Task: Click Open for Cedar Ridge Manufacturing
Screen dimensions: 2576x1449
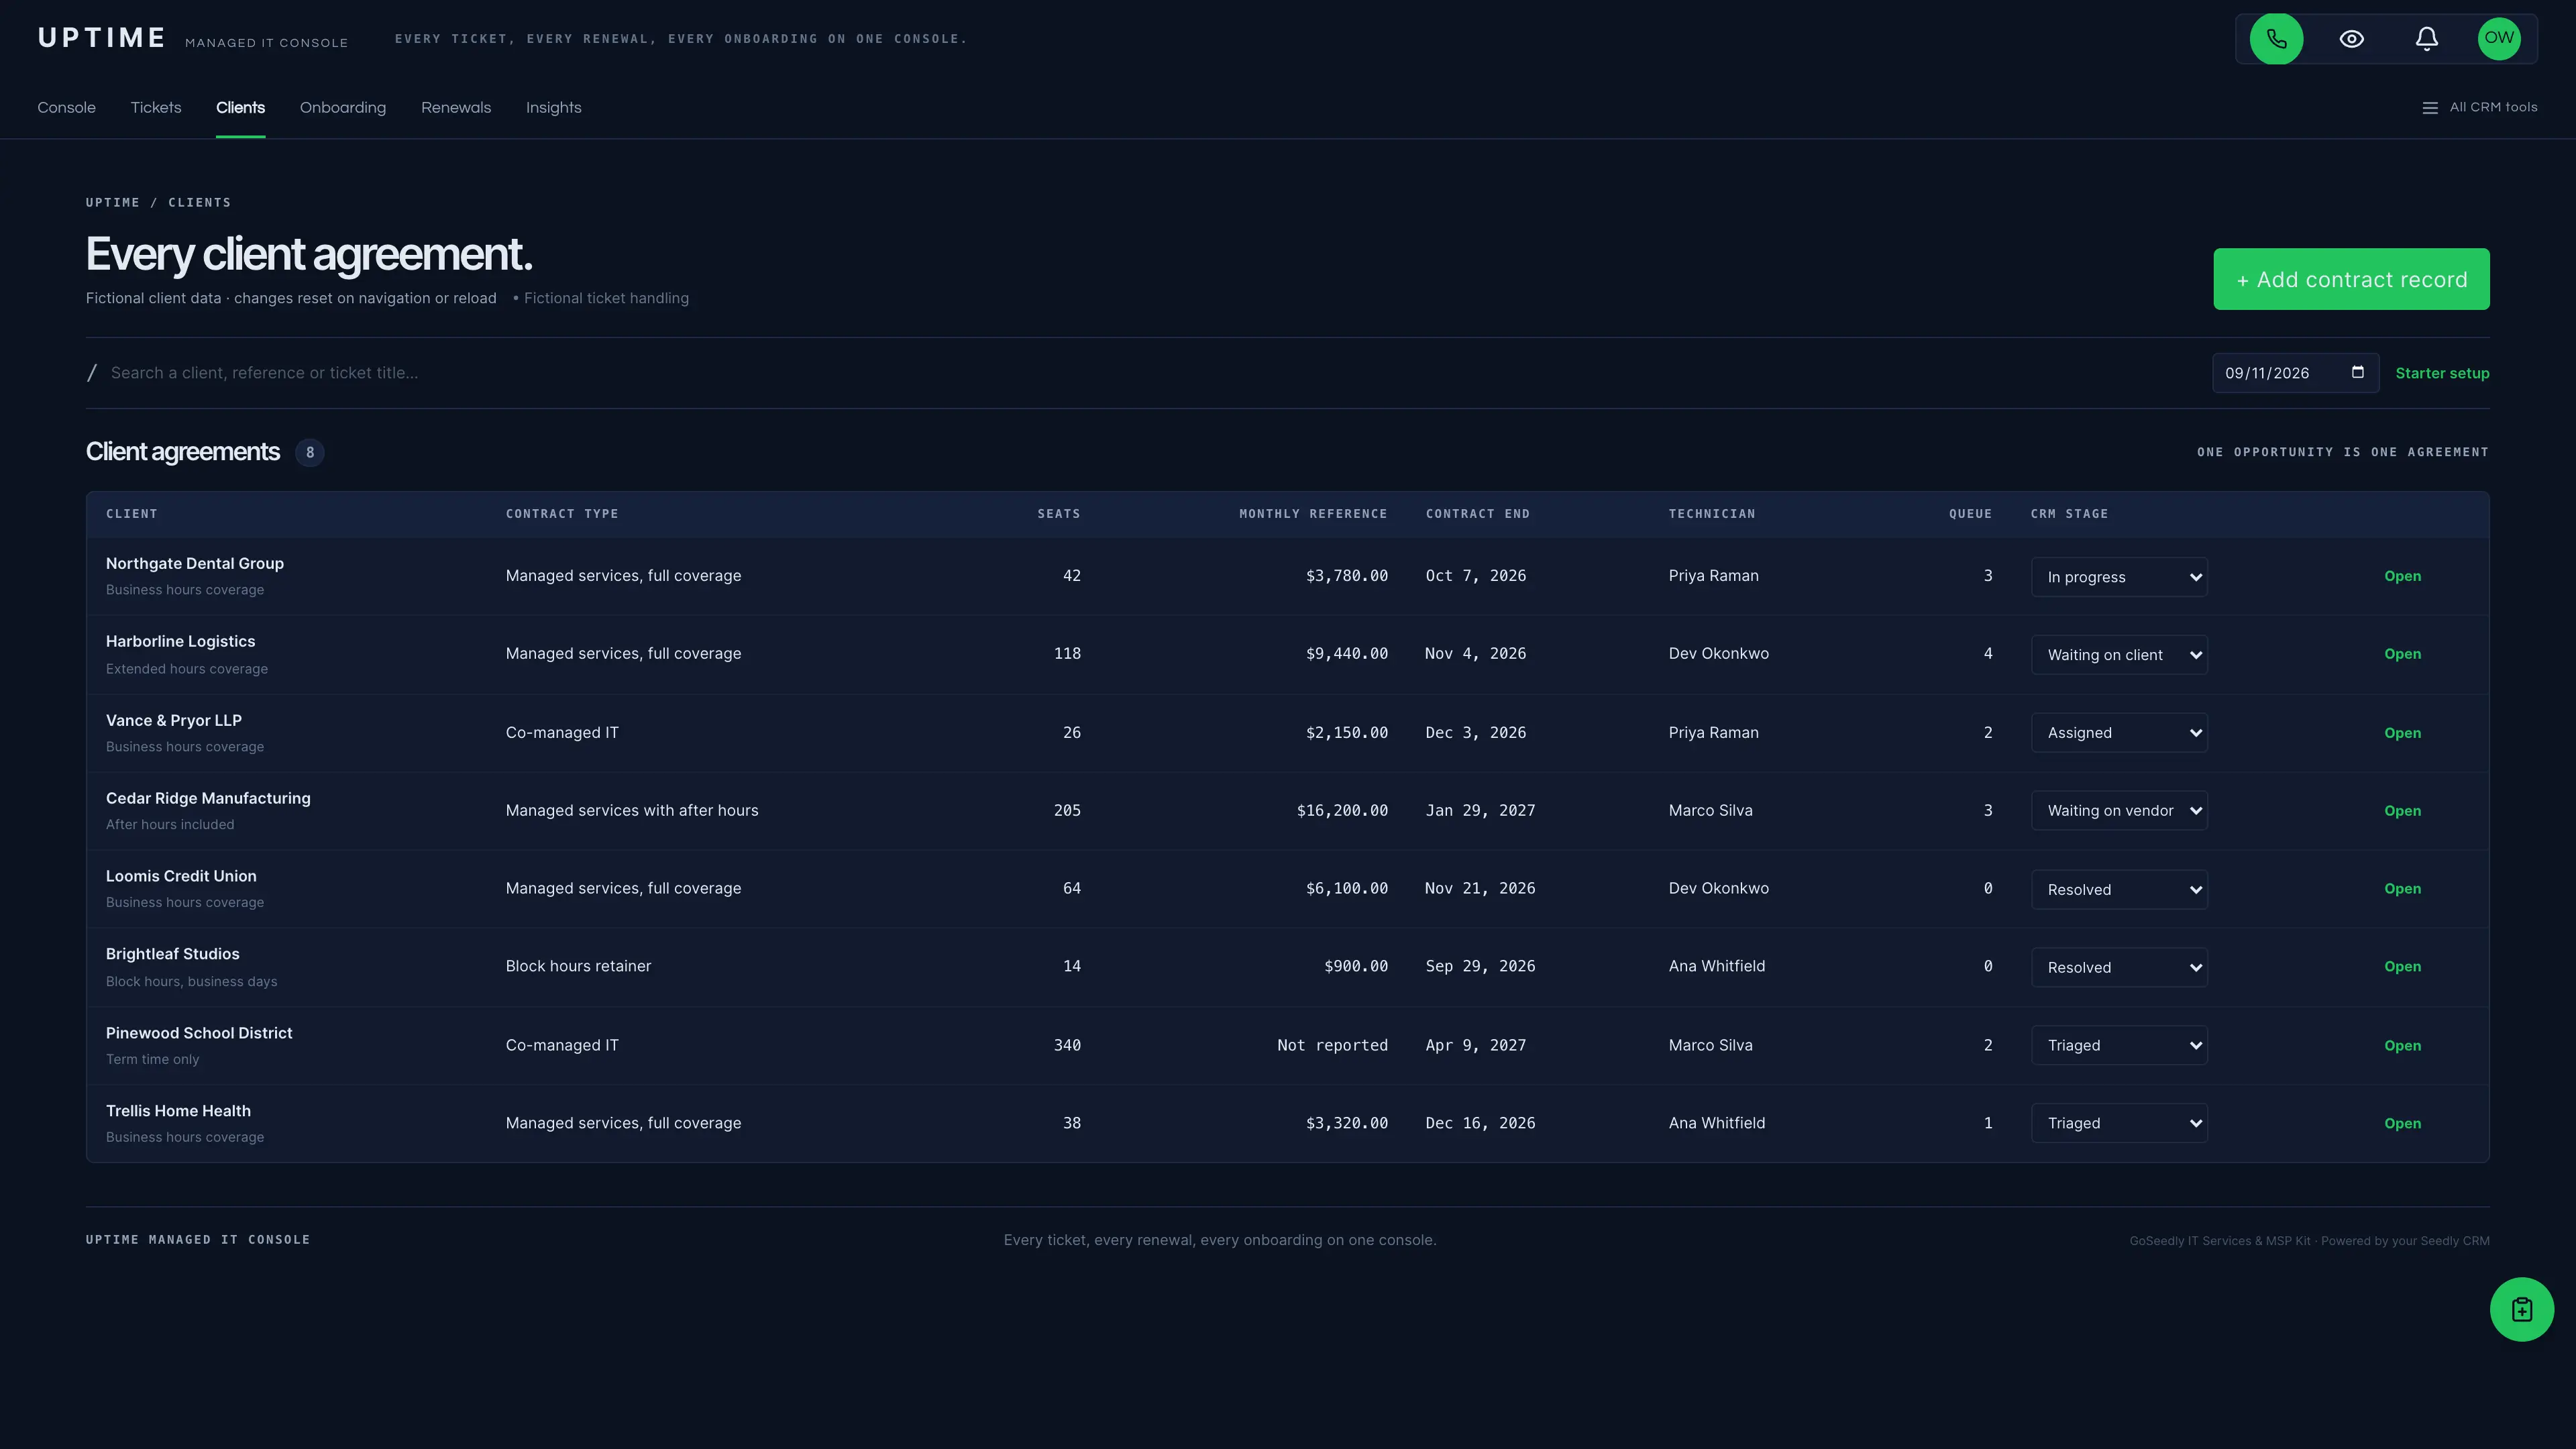Action: tap(2402, 811)
